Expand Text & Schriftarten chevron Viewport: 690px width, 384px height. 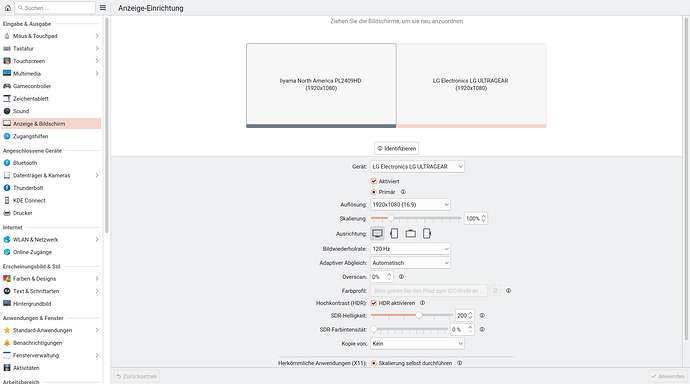pos(97,291)
